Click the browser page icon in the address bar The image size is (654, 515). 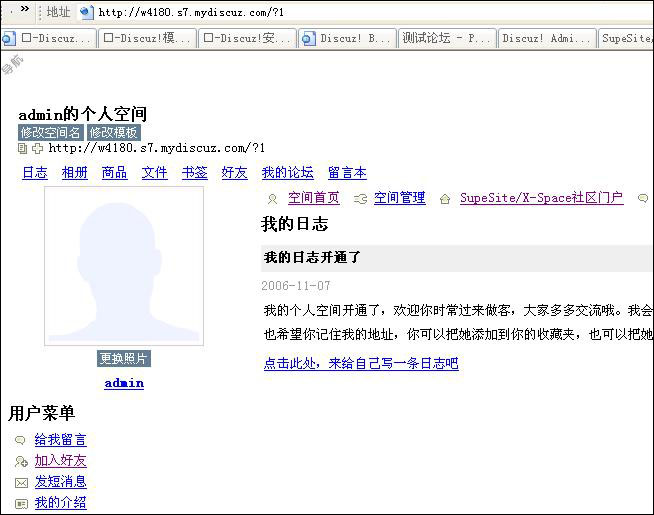(x=86, y=12)
